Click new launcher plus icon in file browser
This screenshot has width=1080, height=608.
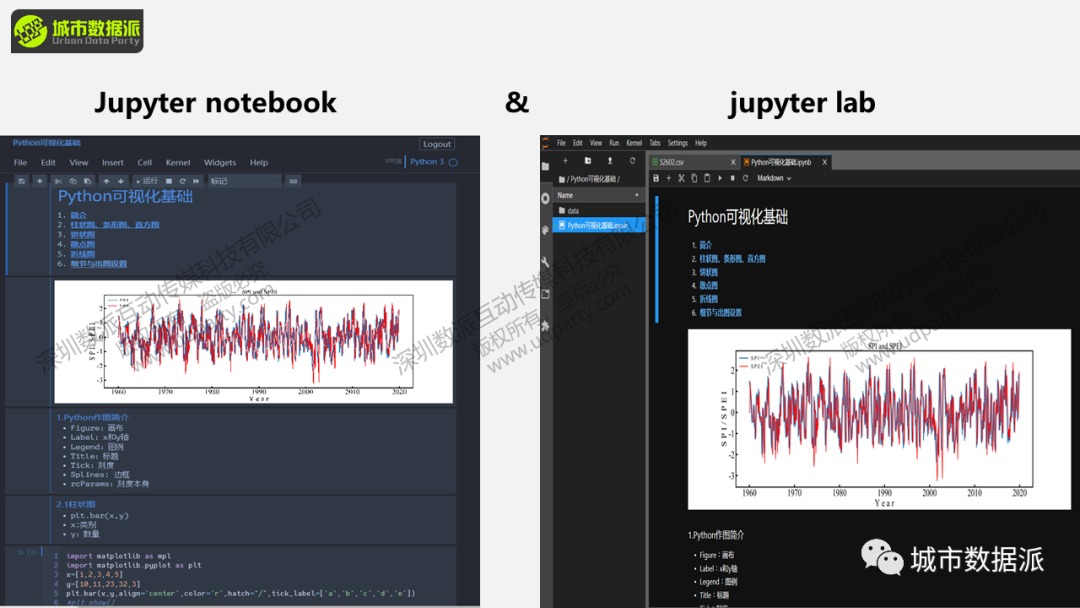[565, 160]
